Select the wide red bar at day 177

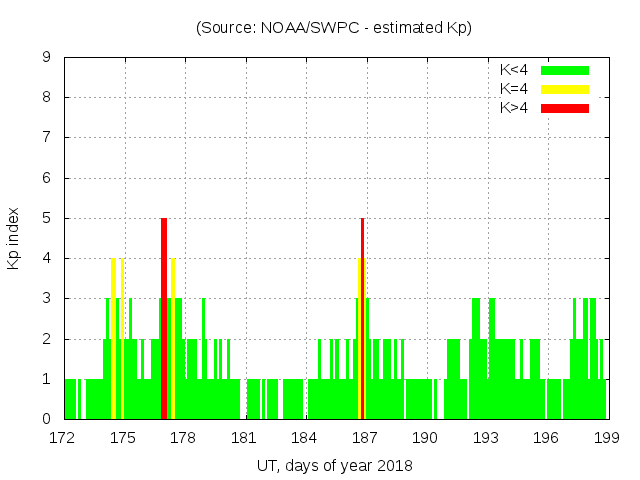(164, 318)
